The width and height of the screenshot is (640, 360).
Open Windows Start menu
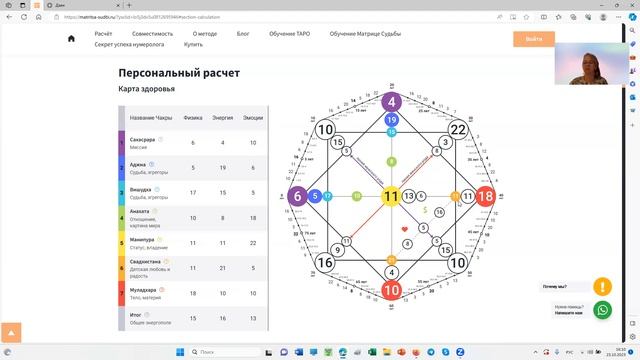(x=180, y=352)
